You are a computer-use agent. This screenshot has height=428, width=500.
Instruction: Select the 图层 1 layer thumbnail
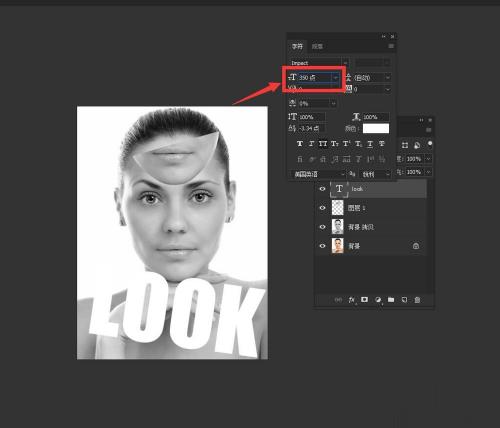(338, 208)
